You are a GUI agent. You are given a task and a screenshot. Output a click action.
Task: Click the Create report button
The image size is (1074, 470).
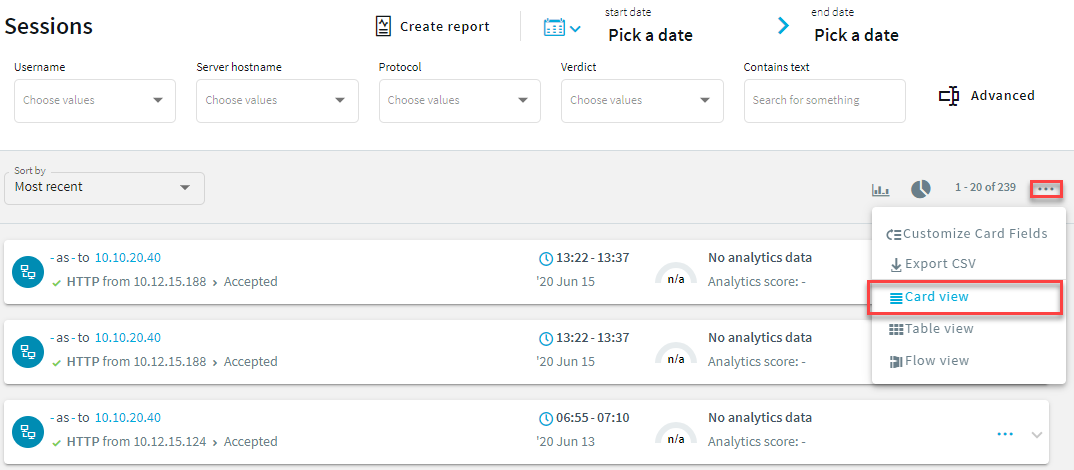point(432,26)
